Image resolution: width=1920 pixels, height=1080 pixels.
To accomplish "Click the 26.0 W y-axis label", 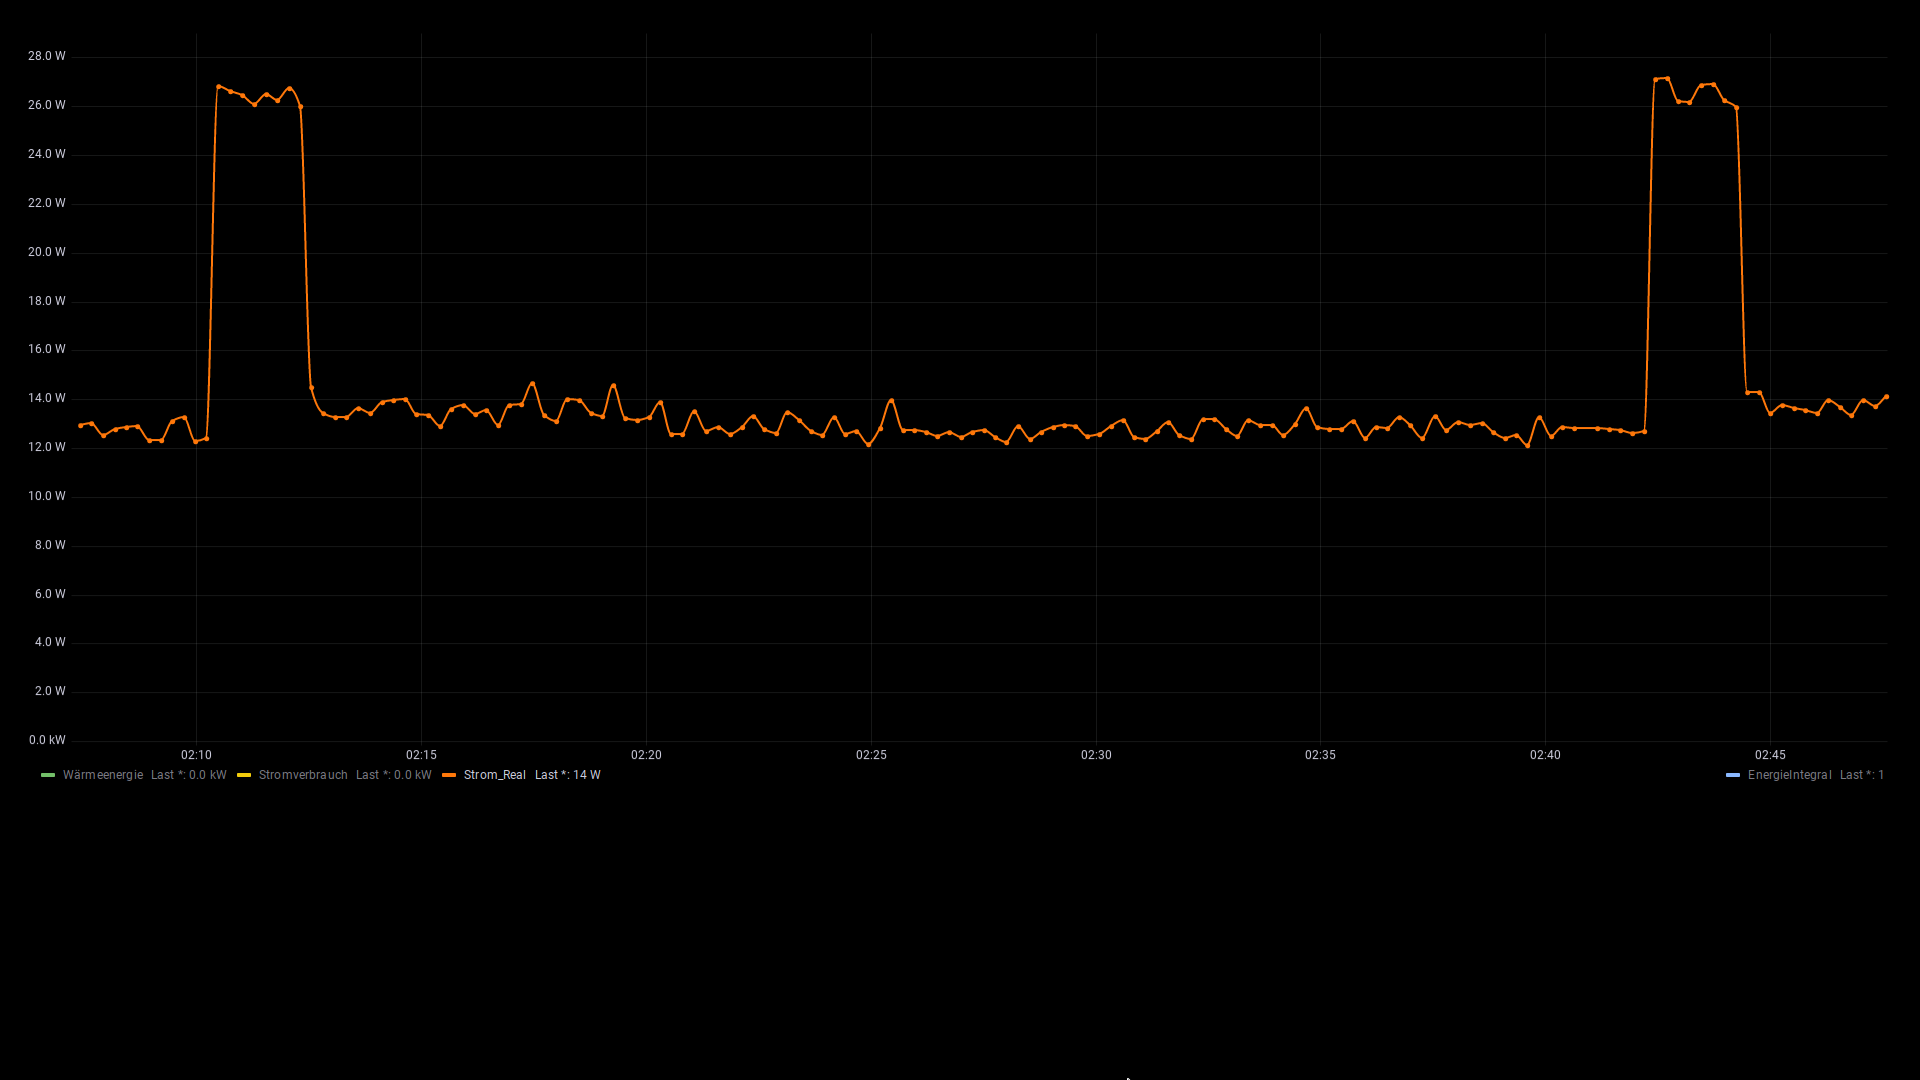I will coord(47,105).
